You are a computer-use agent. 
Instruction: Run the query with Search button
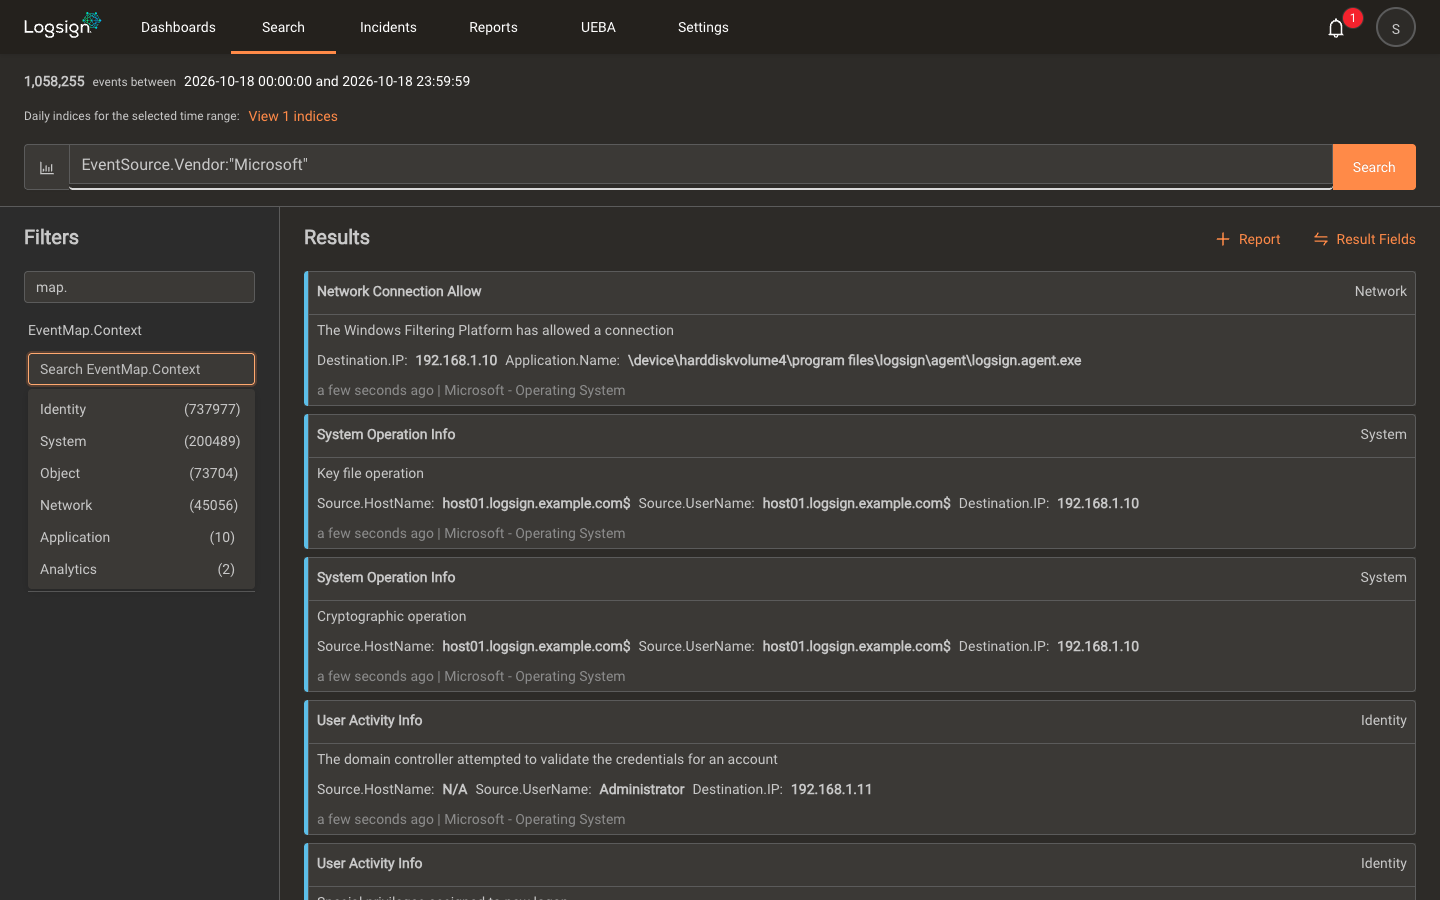click(1374, 167)
